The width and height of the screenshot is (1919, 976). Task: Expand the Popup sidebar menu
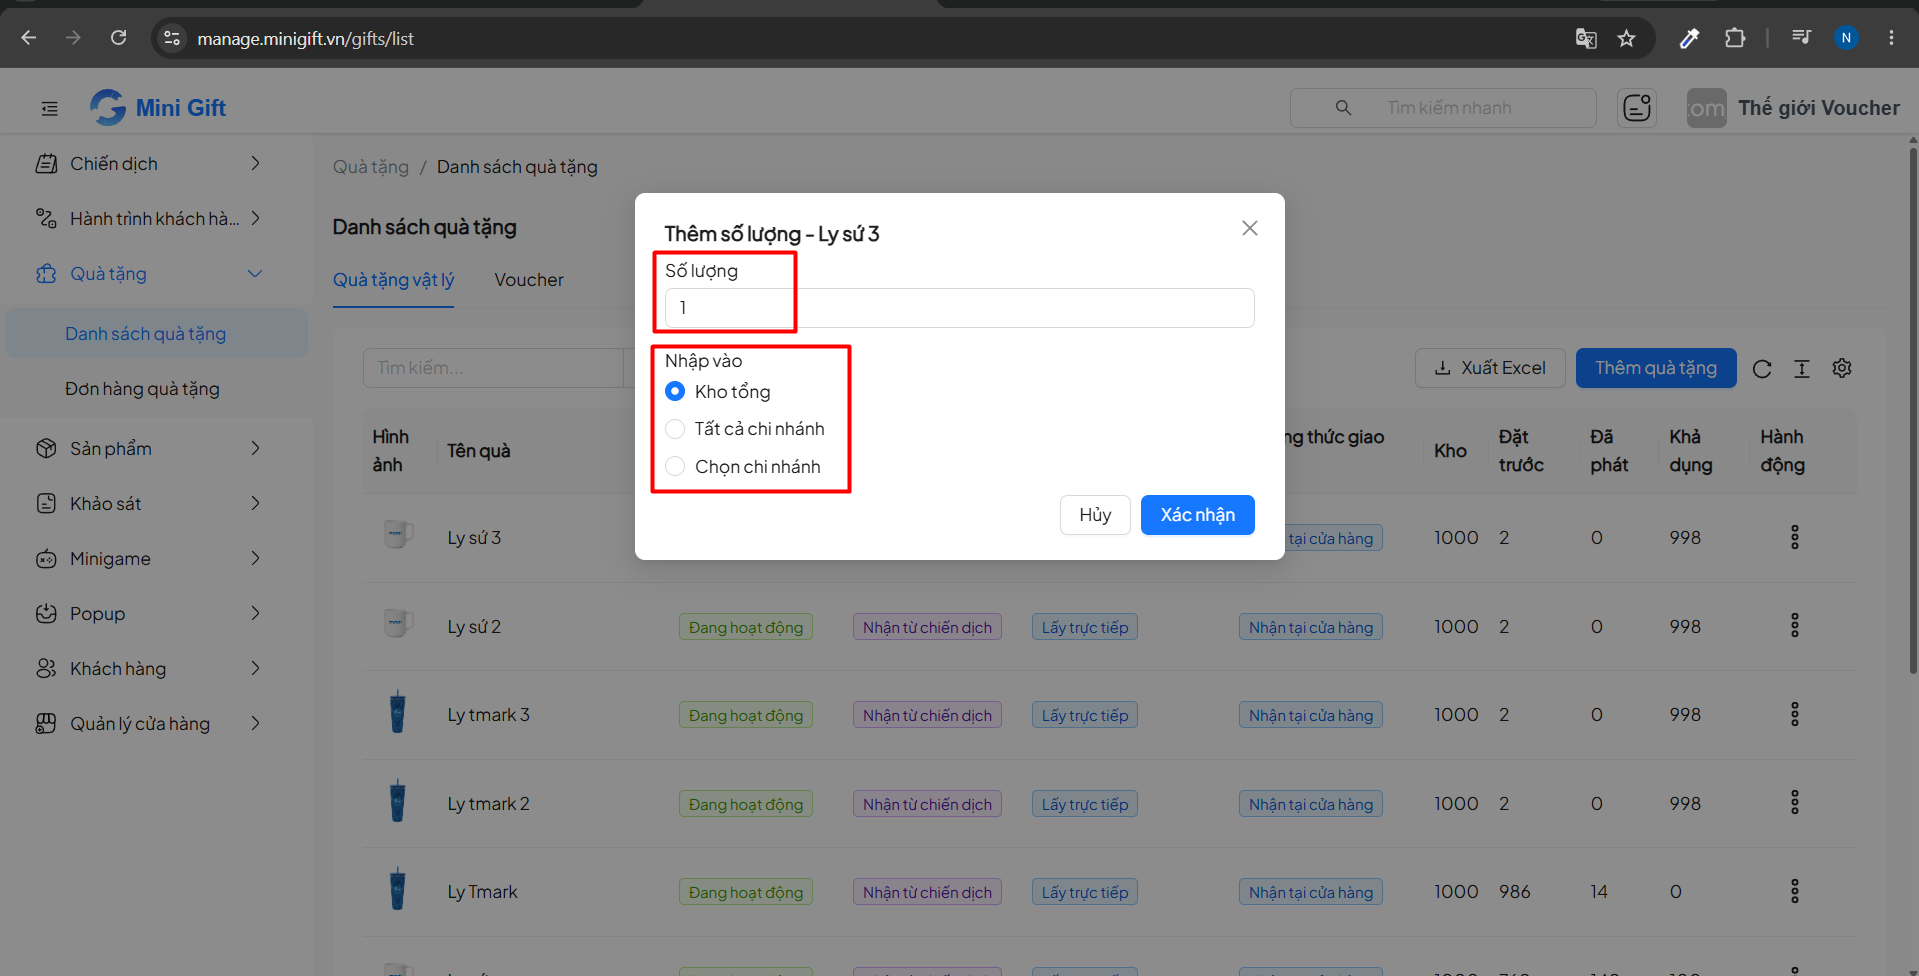click(150, 613)
